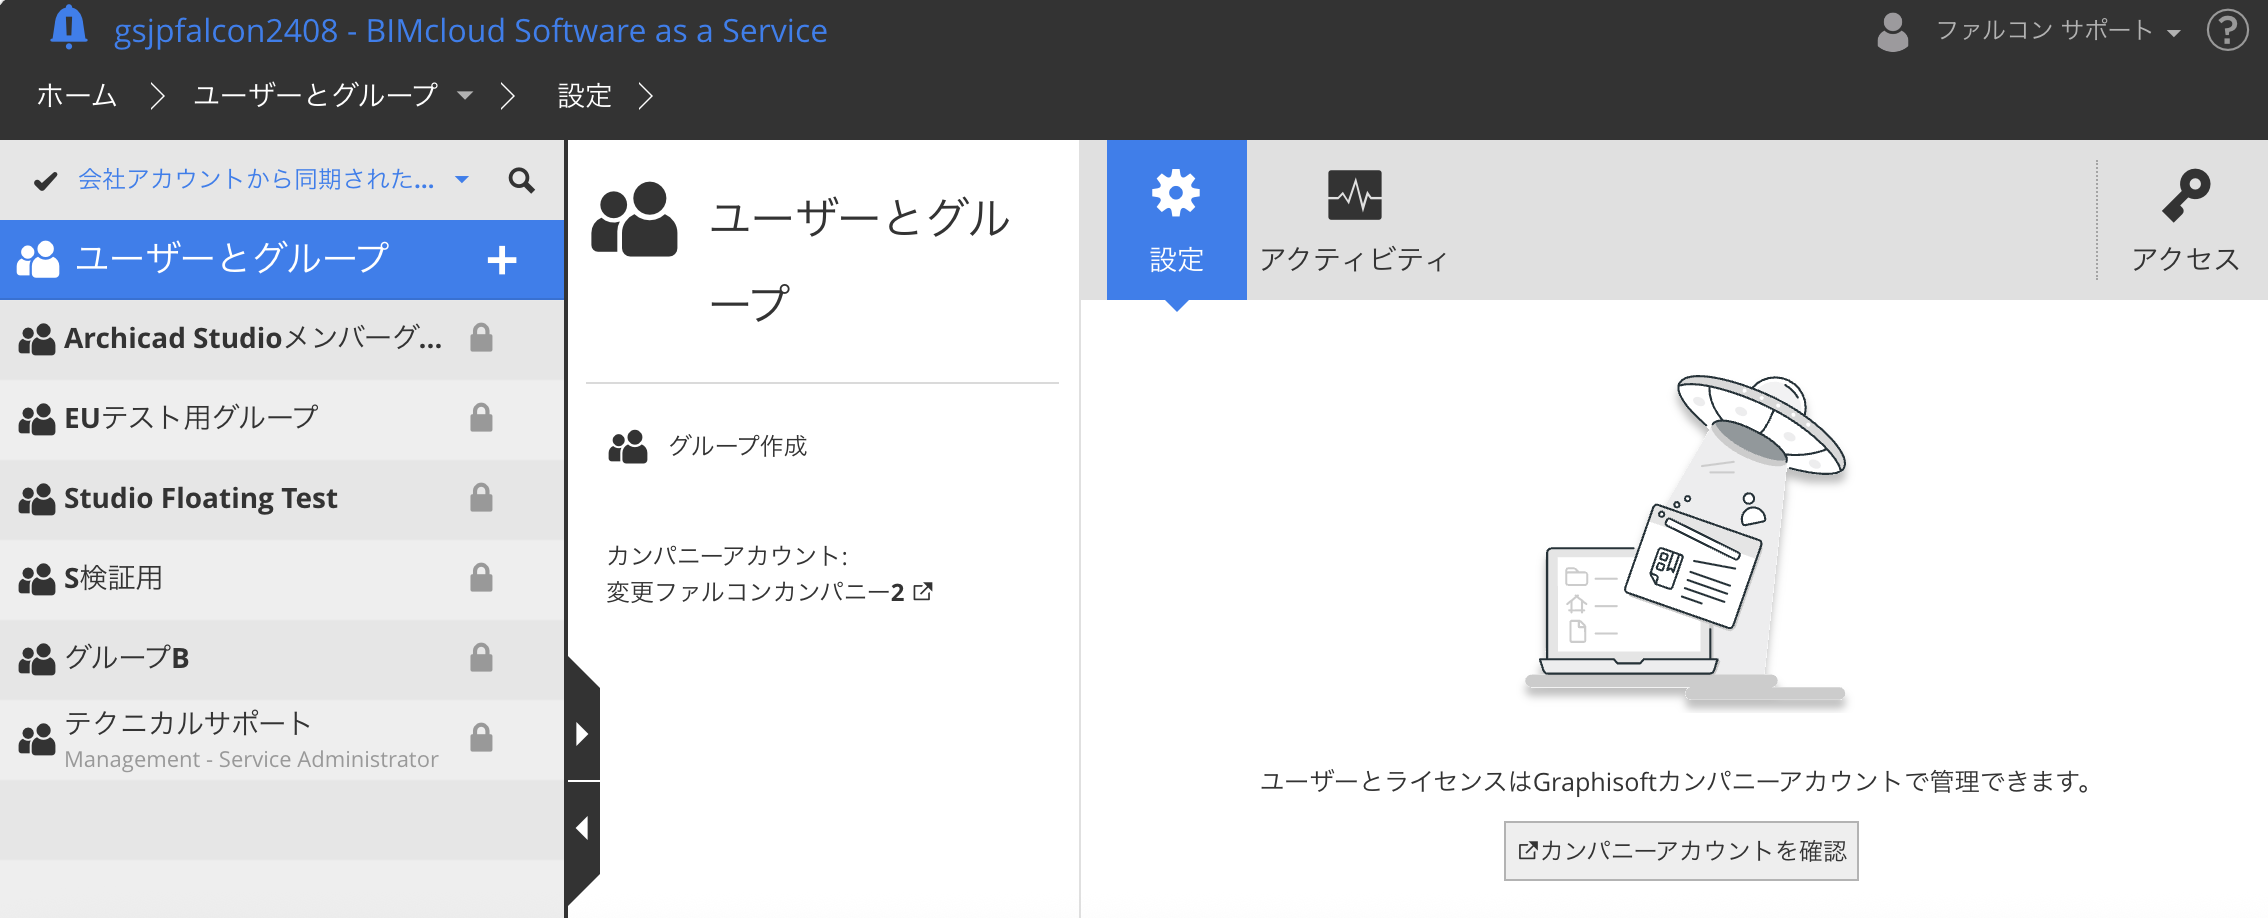The width and height of the screenshot is (2268, 918).
Task: Click the lock icon for S検証用
Action: 481,578
